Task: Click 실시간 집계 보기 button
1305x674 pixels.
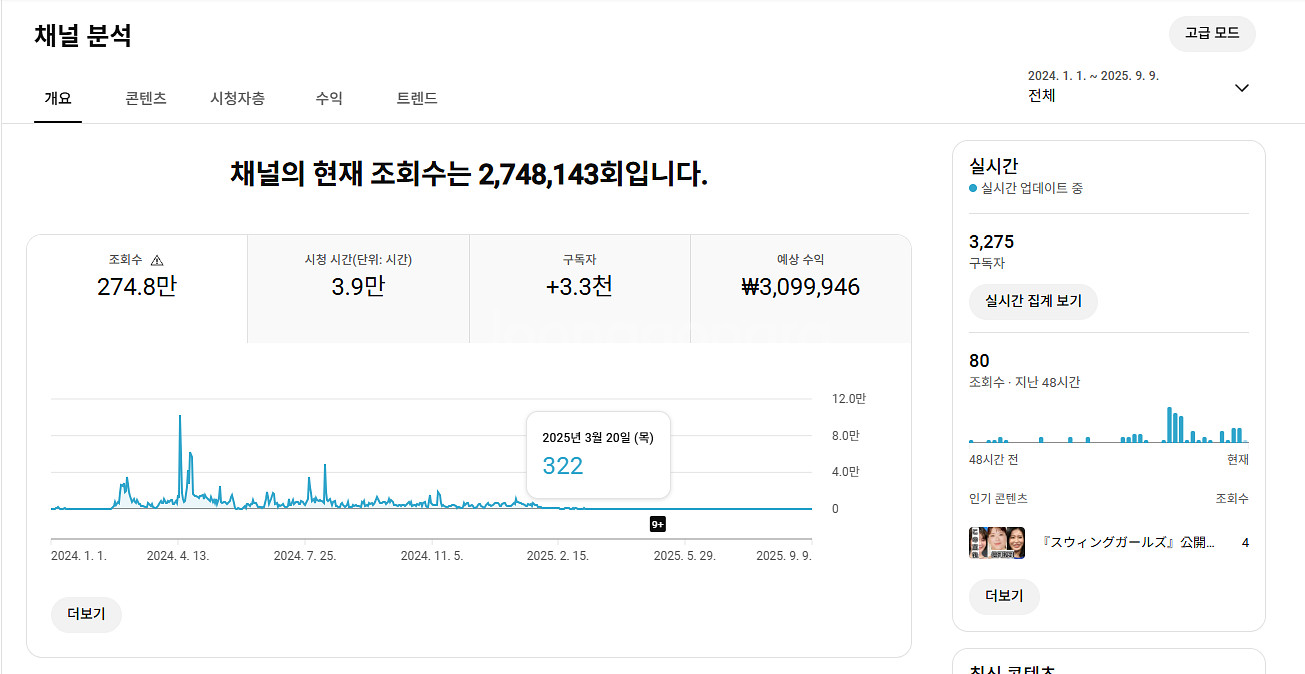Action: tap(1033, 301)
